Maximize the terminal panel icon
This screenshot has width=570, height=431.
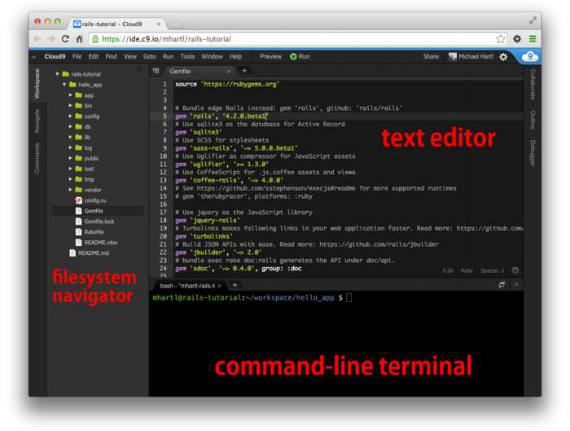(x=502, y=285)
